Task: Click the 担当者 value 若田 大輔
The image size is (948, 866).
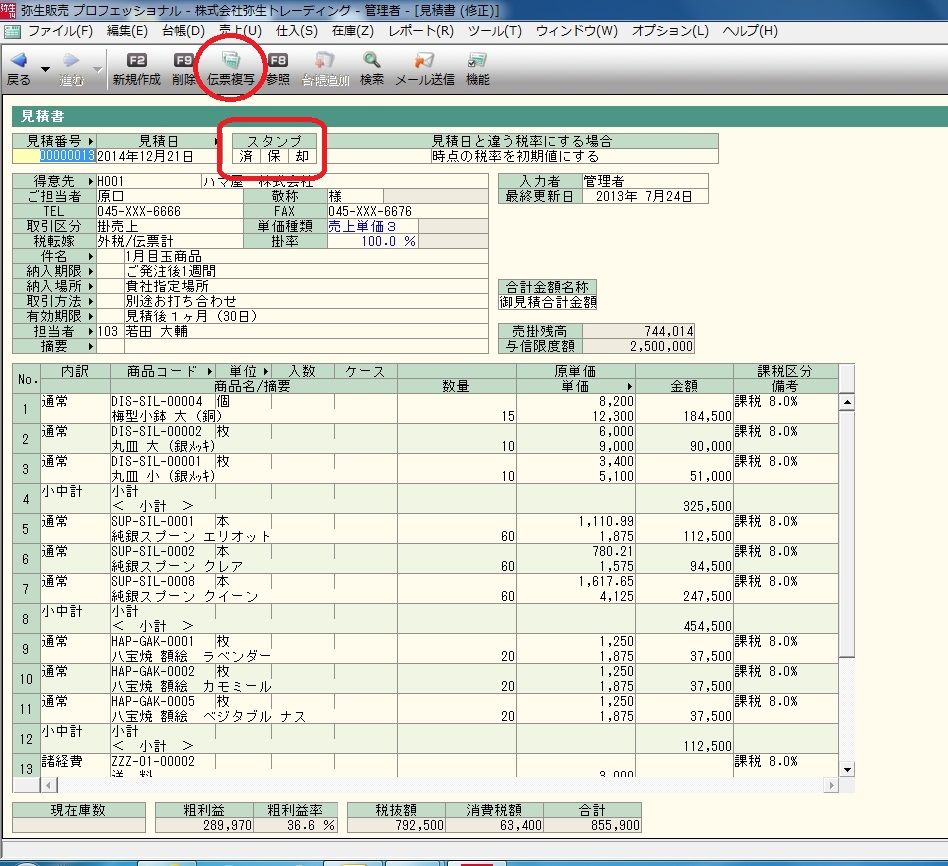Action: point(157,331)
